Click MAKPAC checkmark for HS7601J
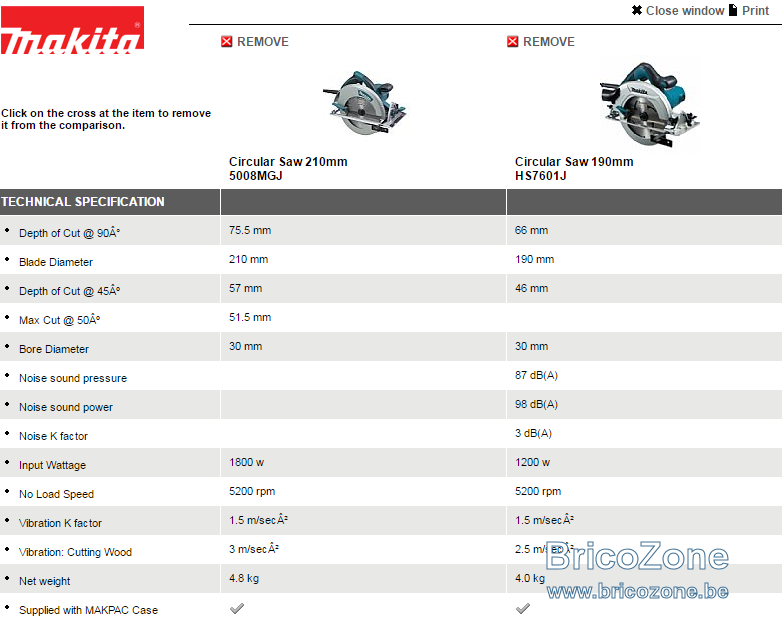 coord(523,609)
